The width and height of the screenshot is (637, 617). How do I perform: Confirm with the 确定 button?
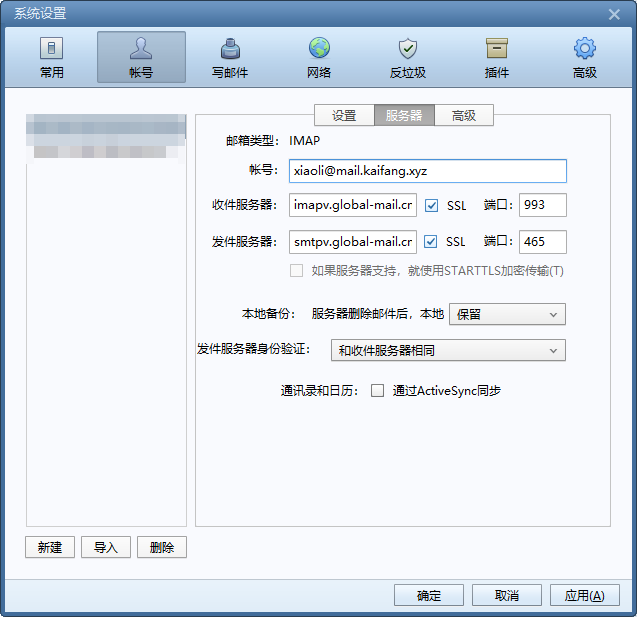tap(429, 595)
